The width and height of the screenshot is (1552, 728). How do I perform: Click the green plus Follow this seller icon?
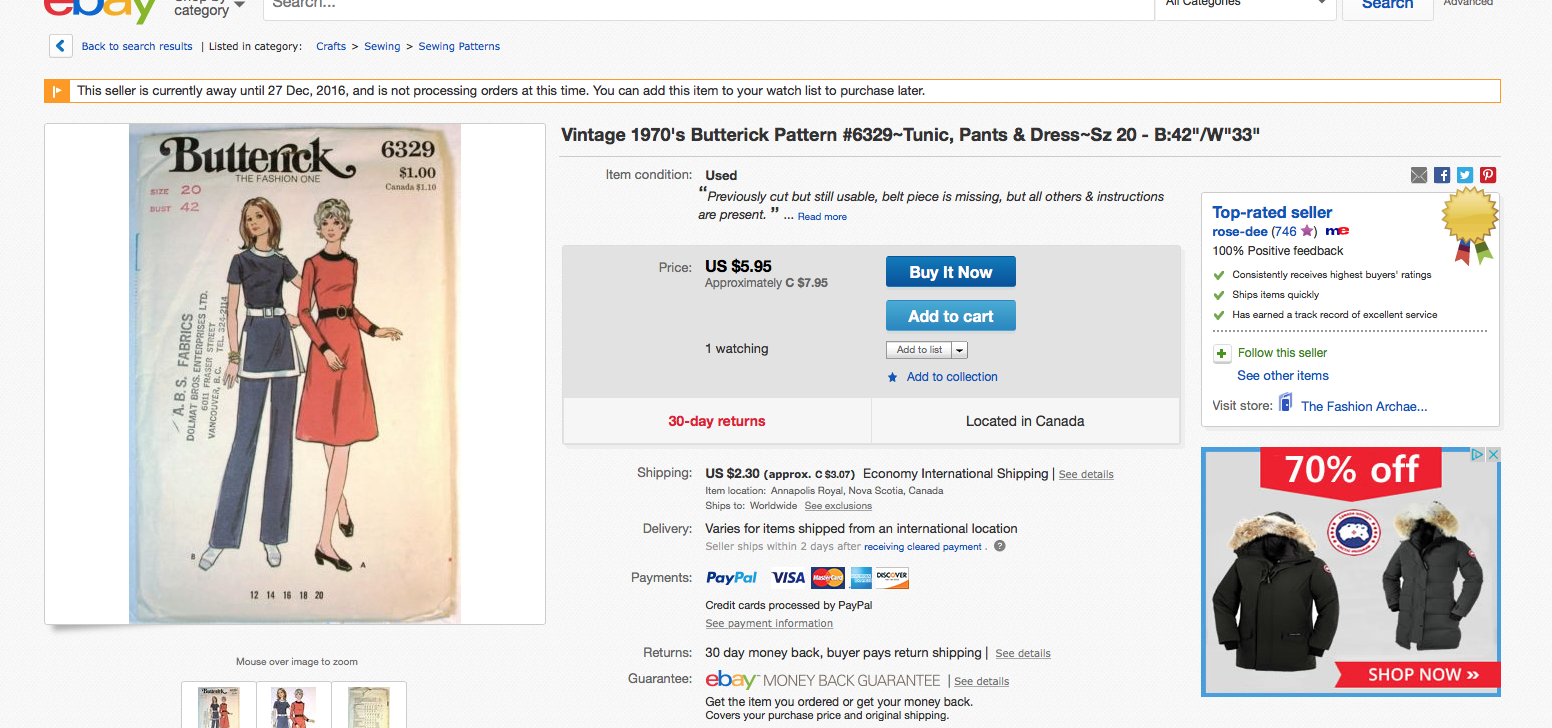pos(1221,353)
